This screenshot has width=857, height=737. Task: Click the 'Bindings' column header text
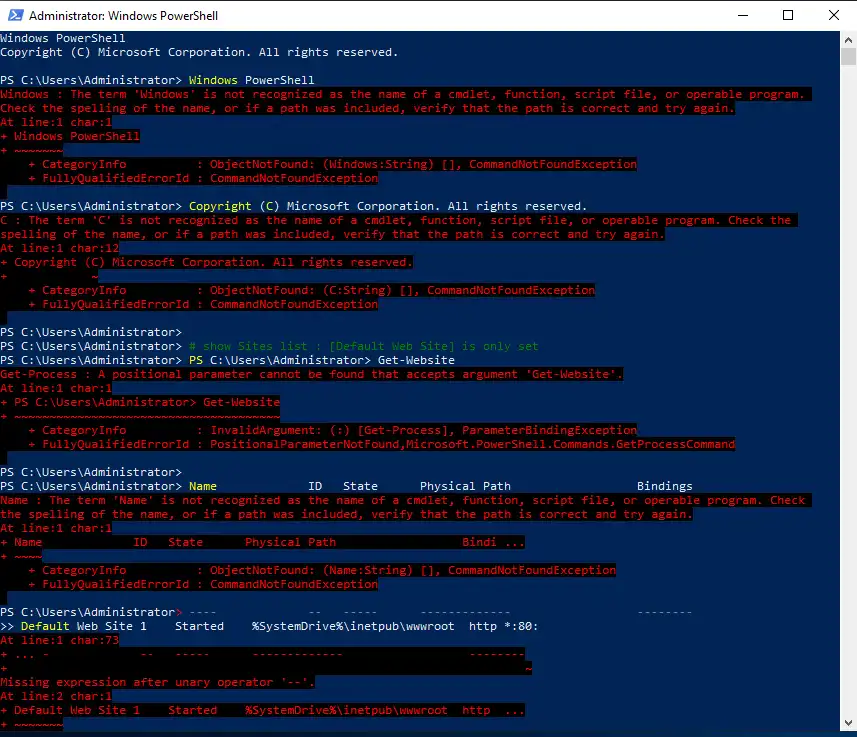[x=665, y=486]
